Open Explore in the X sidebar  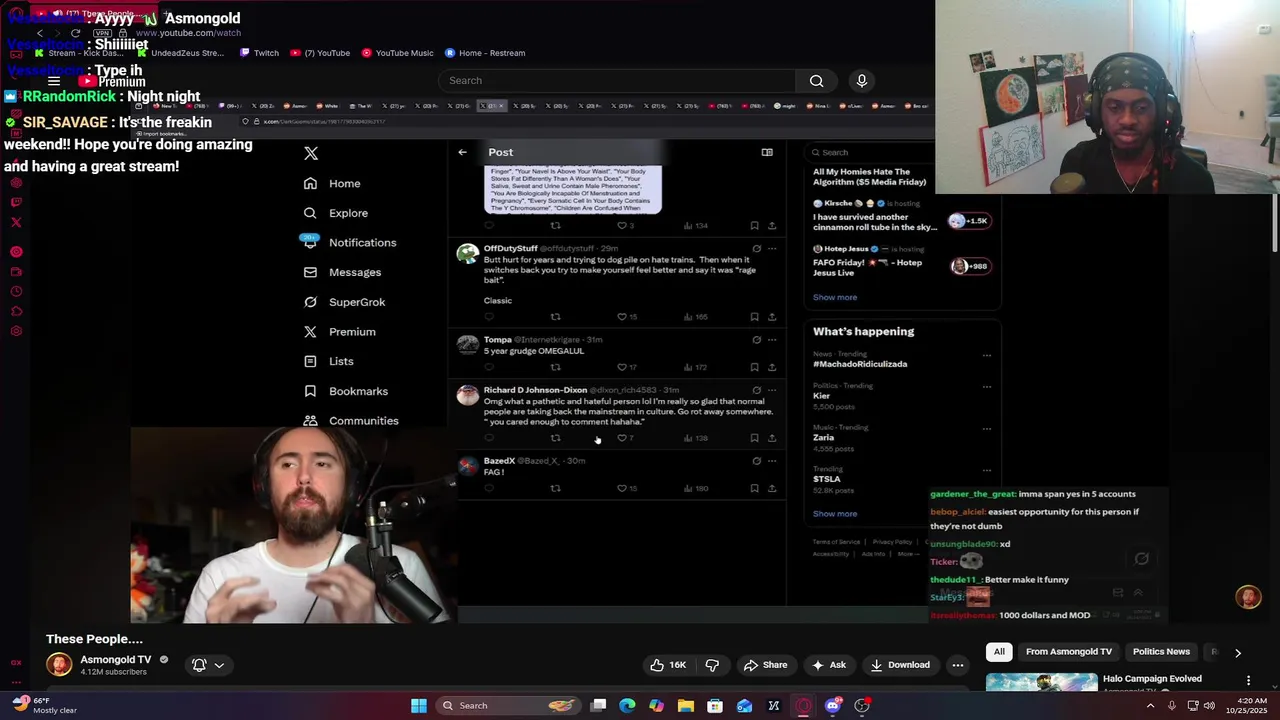click(336, 213)
